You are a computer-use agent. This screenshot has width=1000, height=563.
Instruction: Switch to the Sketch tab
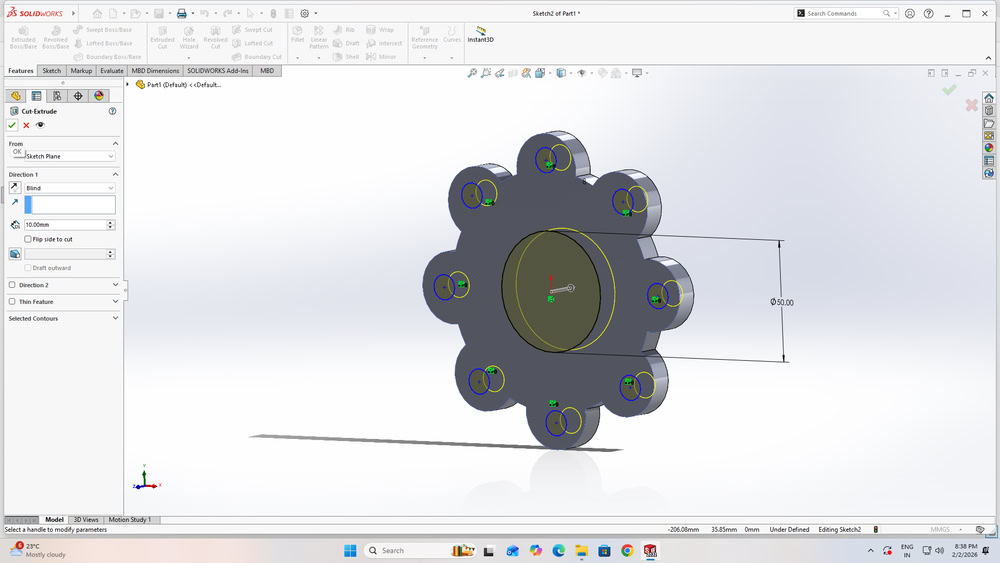click(x=52, y=71)
